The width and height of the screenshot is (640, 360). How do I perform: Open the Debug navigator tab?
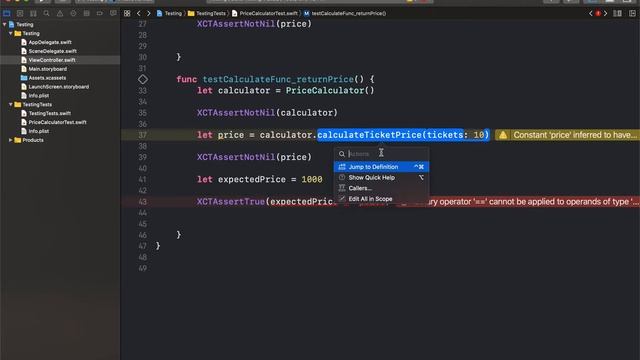point(87,13)
